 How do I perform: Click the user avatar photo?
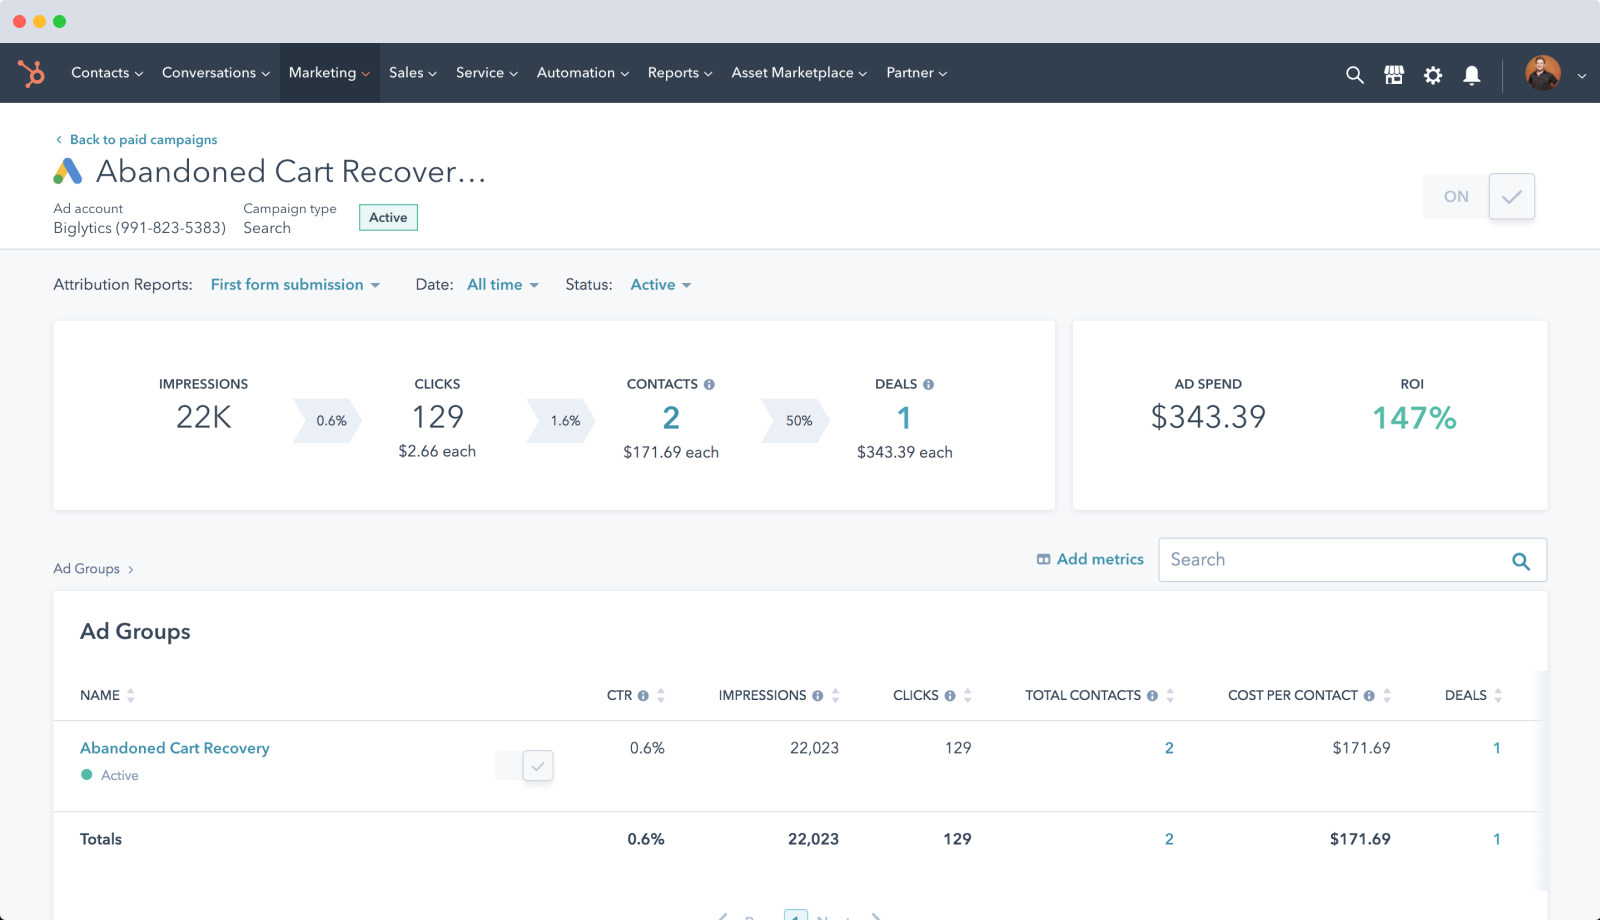coord(1543,73)
